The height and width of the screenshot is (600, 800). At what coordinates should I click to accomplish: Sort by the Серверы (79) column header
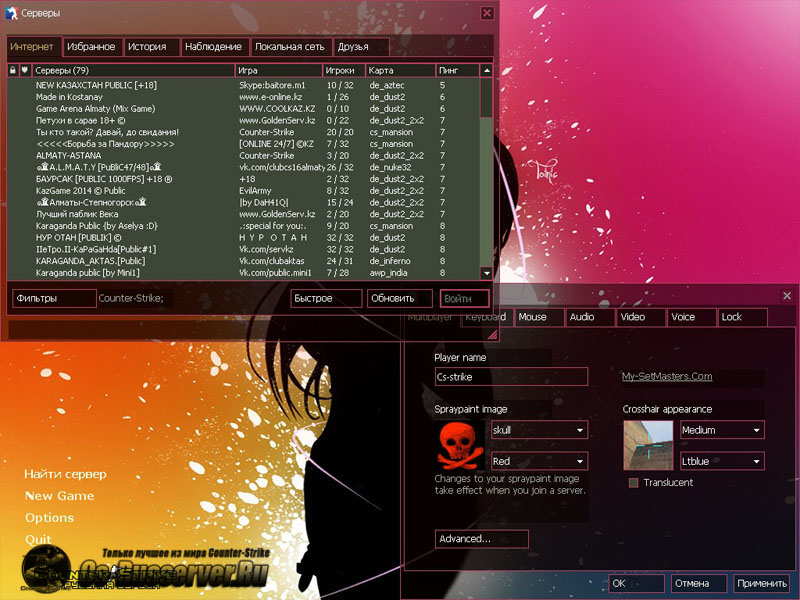133,70
